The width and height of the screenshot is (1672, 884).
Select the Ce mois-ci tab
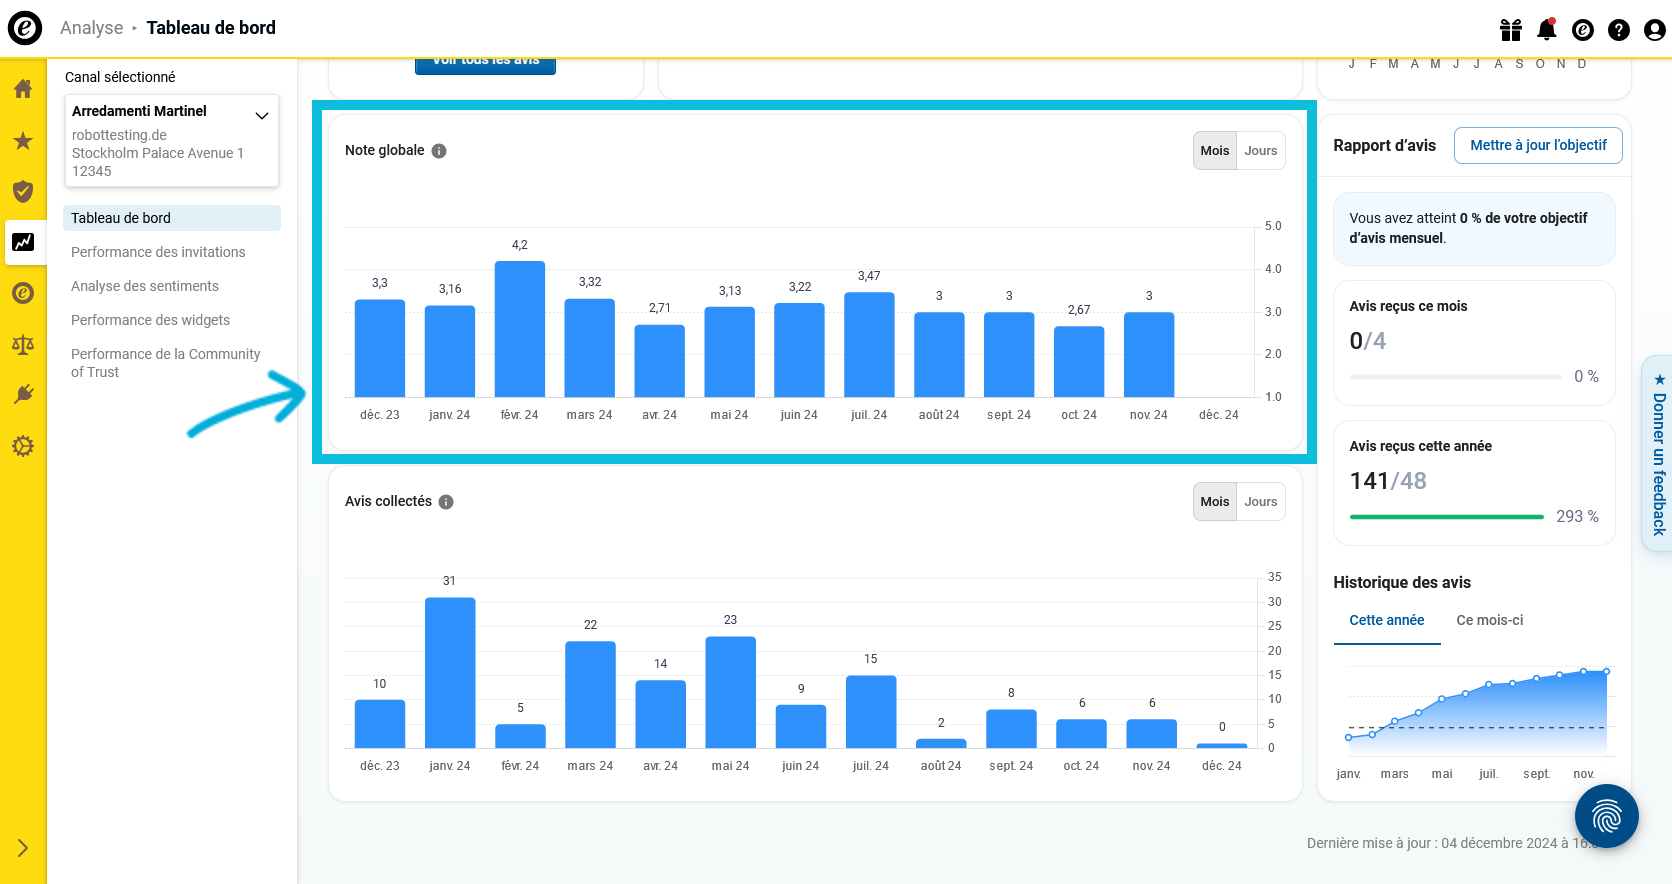1490,620
